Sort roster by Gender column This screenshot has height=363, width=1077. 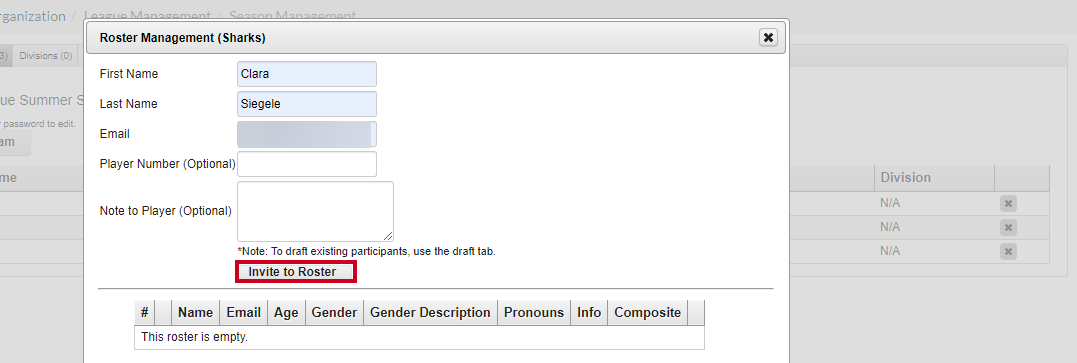point(334,312)
